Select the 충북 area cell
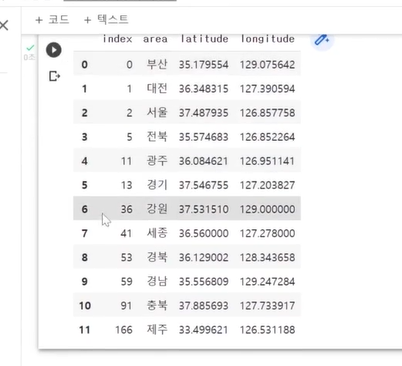This screenshot has height=366, width=402. [157, 305]
